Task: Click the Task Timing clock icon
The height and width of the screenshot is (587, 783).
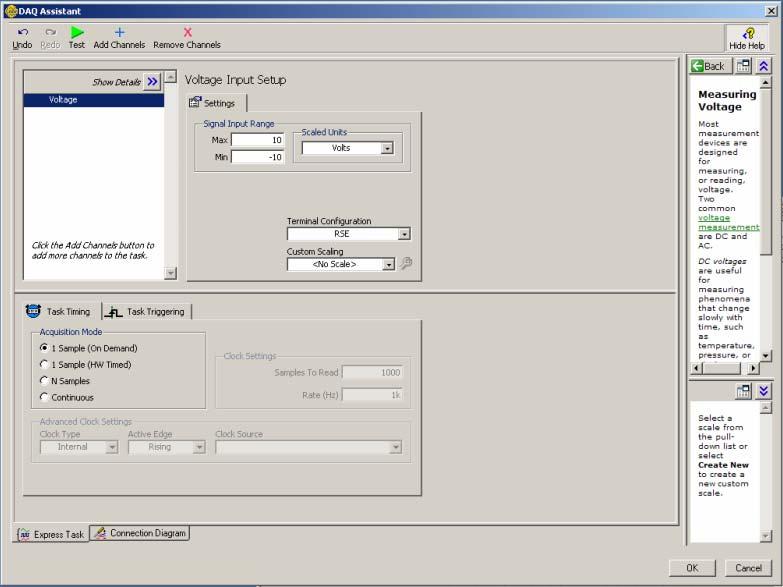Action: click(x=33, y=311)
